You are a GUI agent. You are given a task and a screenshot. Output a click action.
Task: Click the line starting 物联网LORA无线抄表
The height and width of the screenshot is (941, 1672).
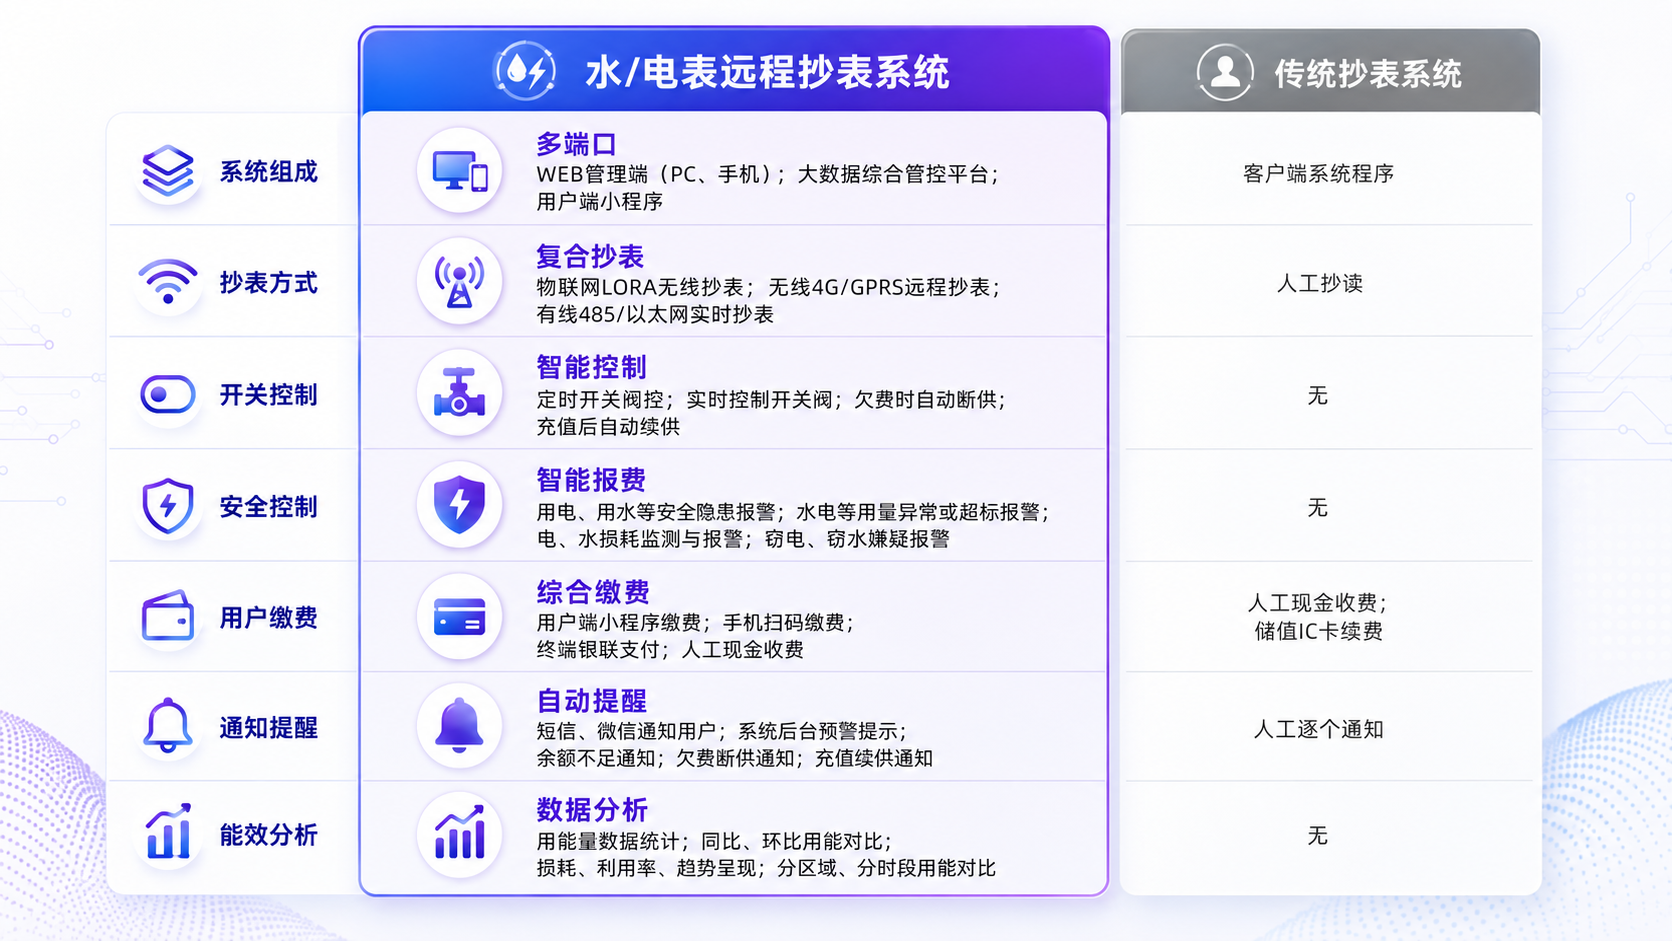click(x=768, y=288)
